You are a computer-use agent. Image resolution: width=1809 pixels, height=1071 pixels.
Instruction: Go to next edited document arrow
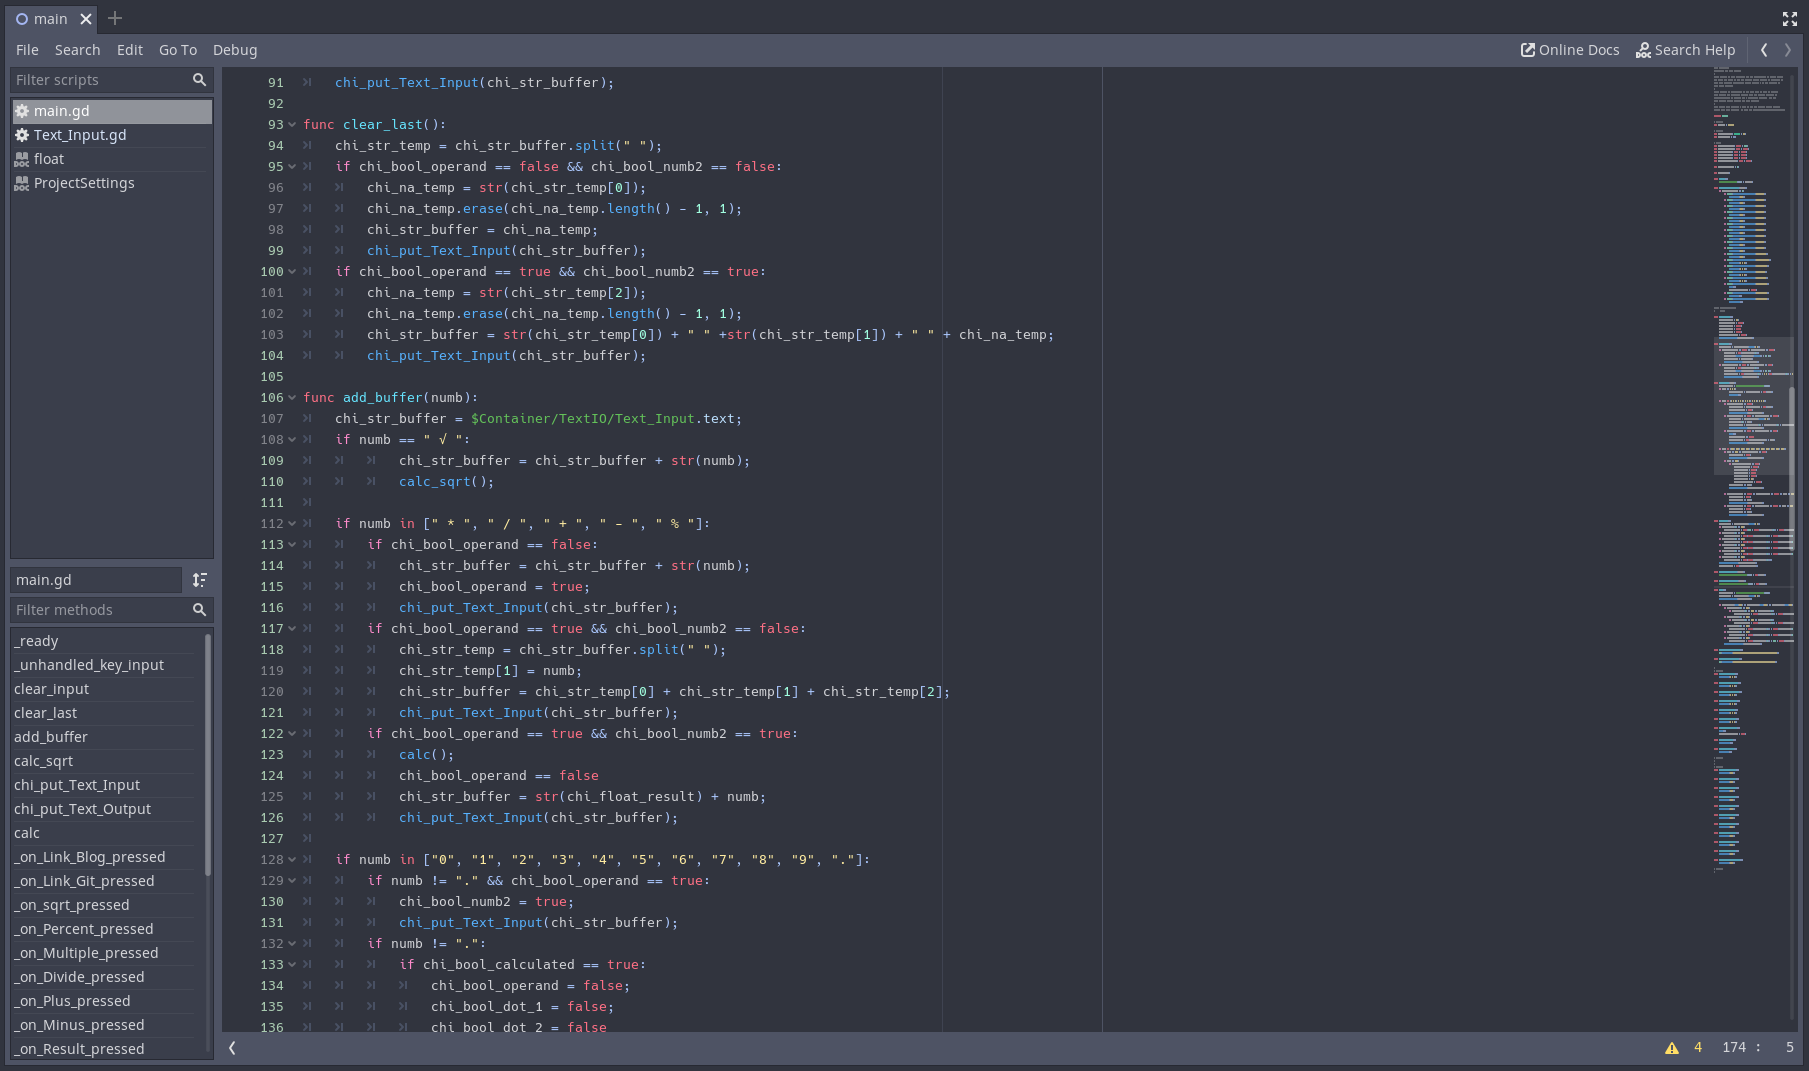pos(1788,50)
